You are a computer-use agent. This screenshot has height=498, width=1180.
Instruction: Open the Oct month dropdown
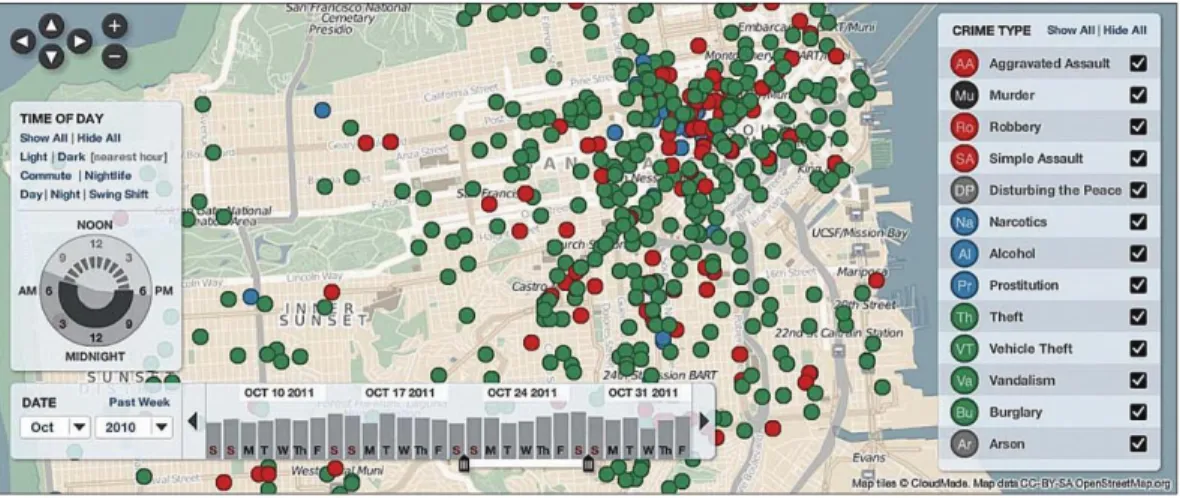(x=55, y=427)
